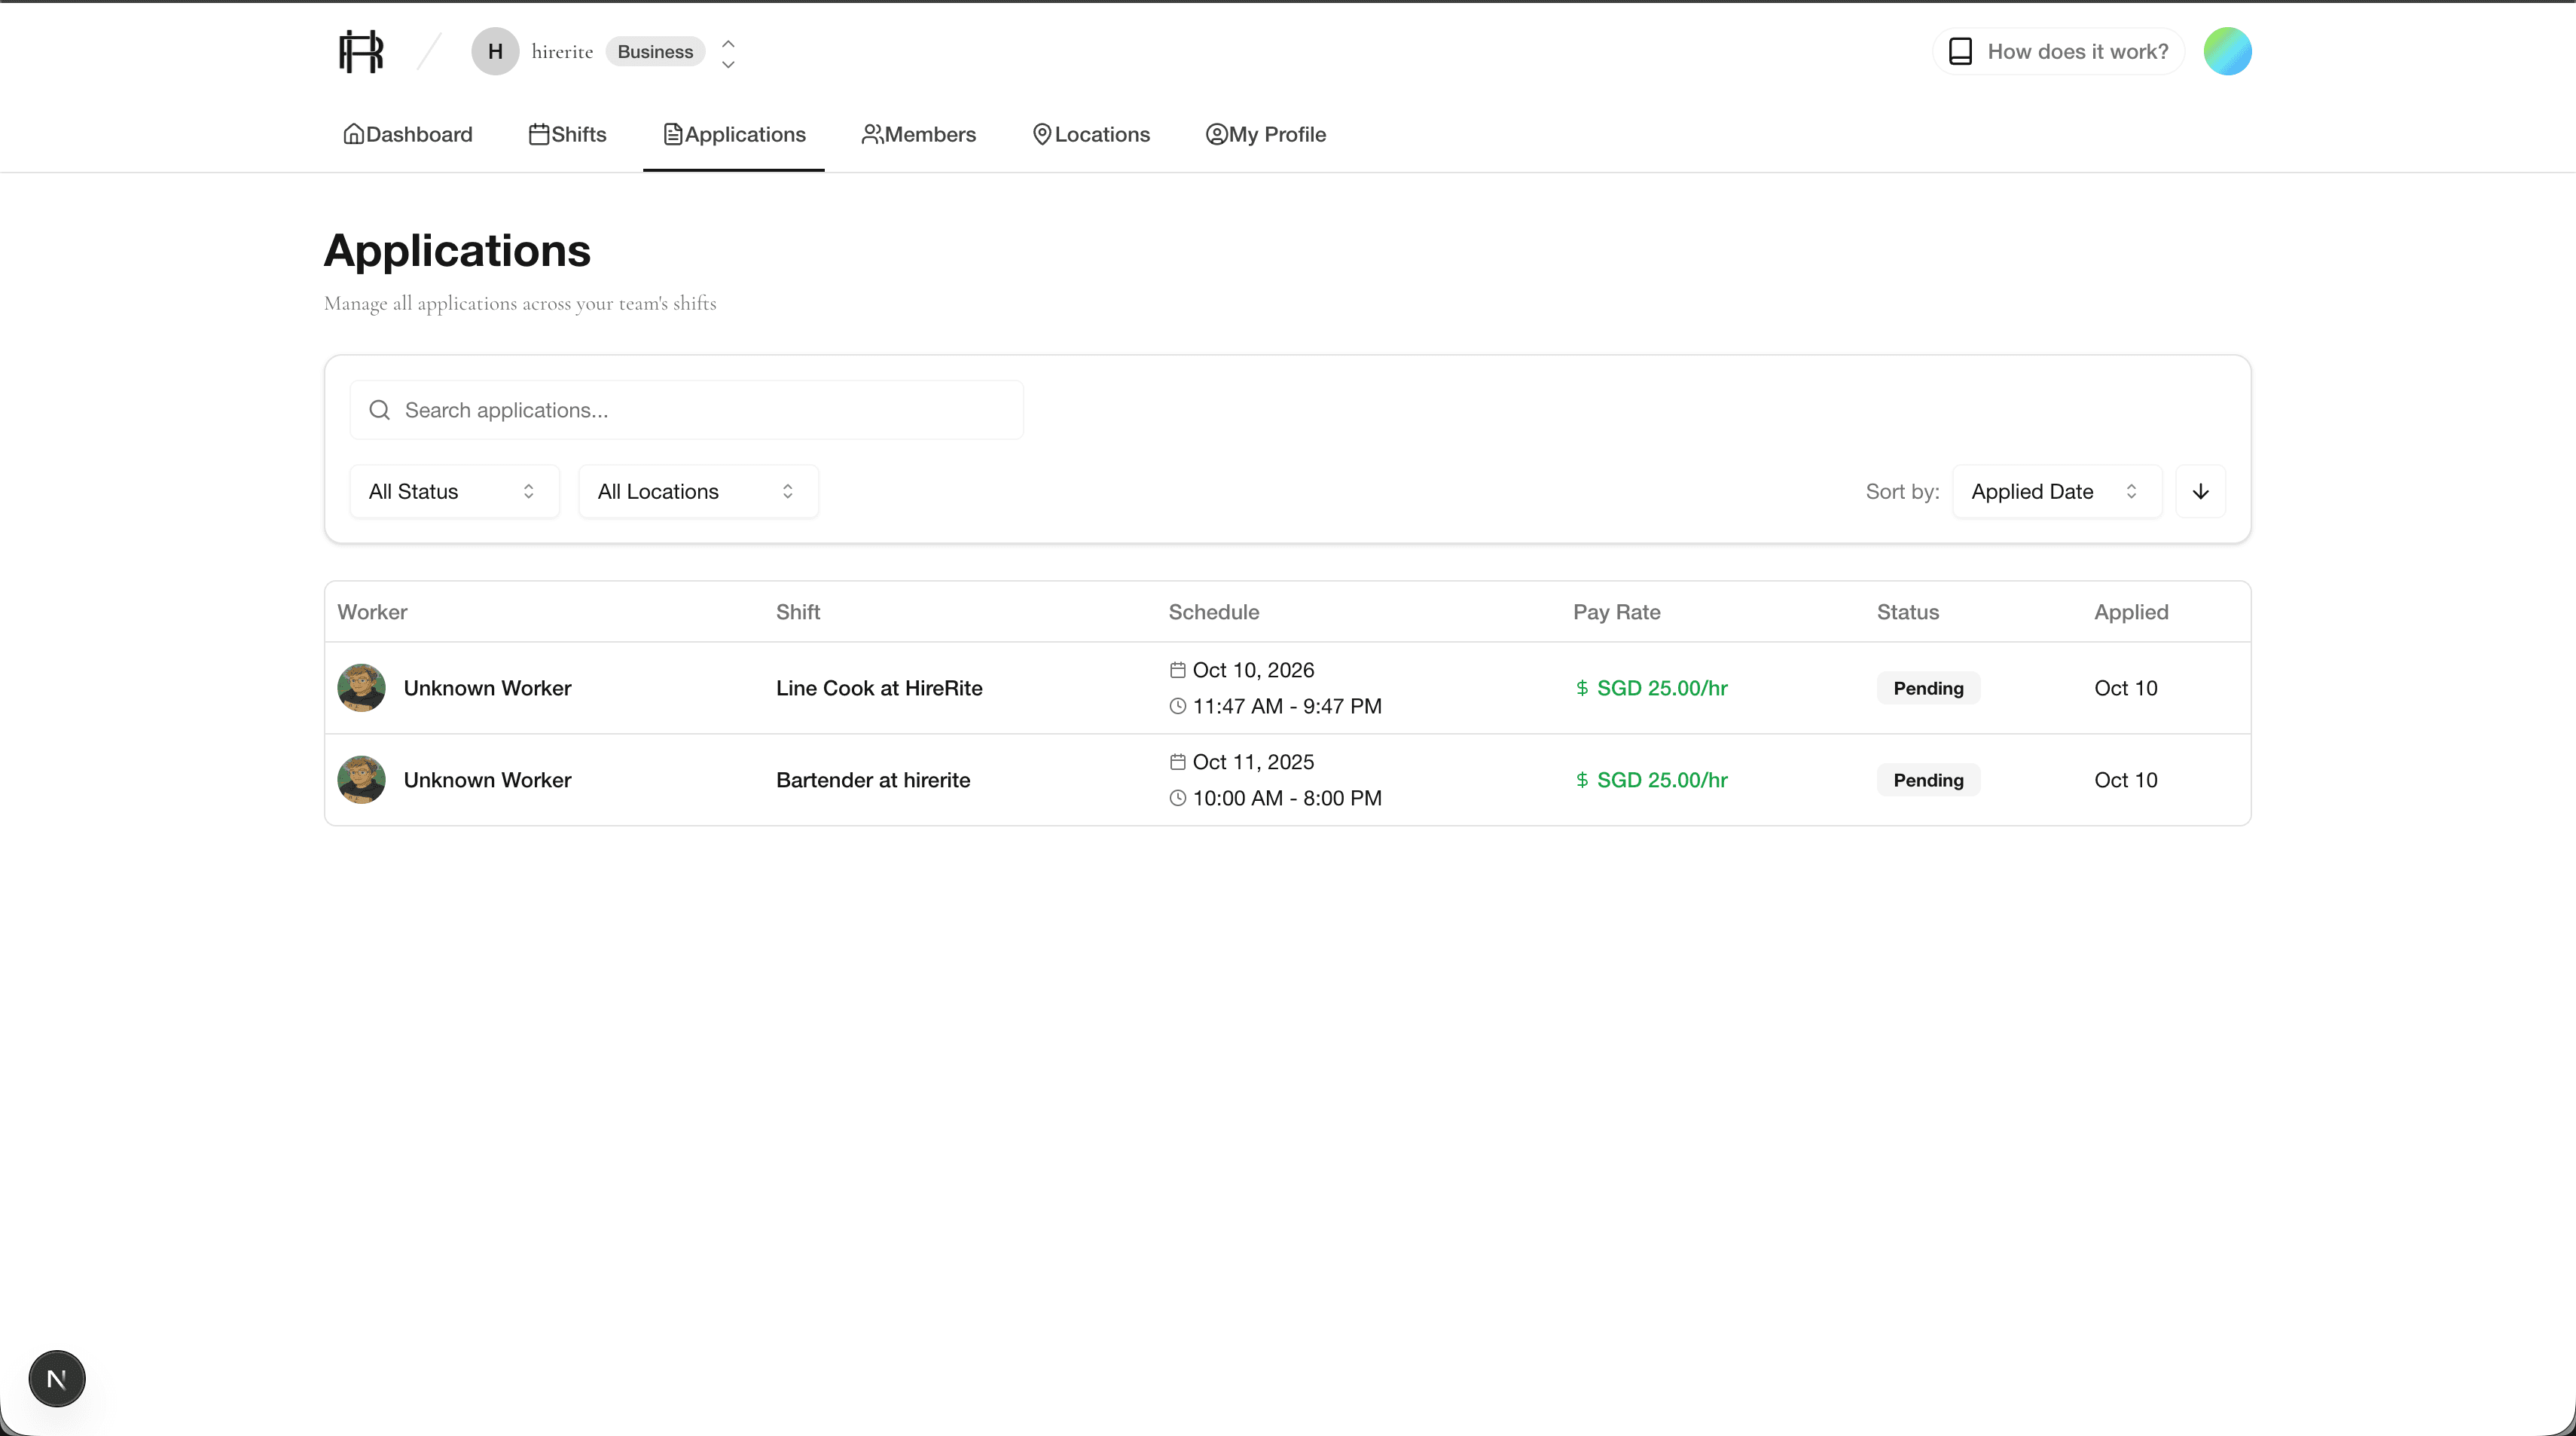The width and height of the screenshot is (2576, 1436).
Task: Click the HireRite logo icon
Action: [x=361, y=51]
